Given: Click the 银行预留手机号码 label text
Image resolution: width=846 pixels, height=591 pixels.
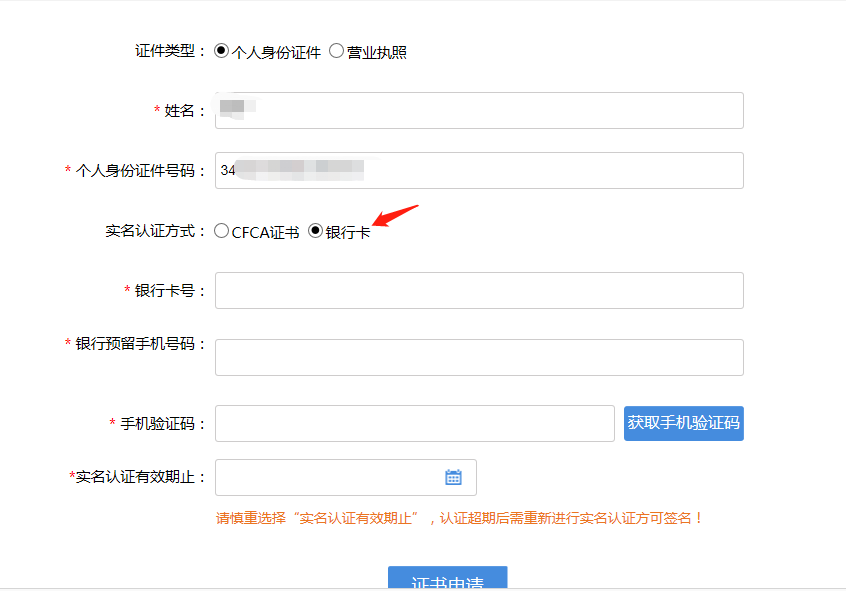Looking at the screenshot, I should click(x=140, y=344).
